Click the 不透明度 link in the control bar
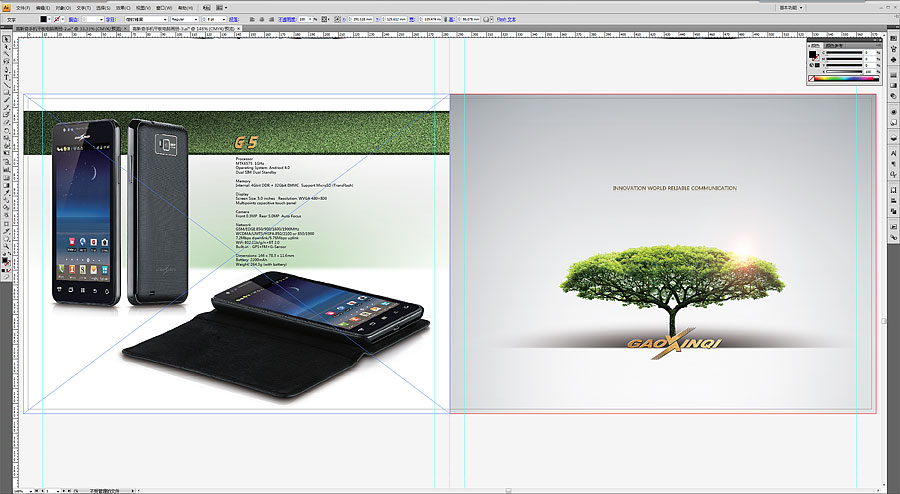 click(x=286, y=19)
